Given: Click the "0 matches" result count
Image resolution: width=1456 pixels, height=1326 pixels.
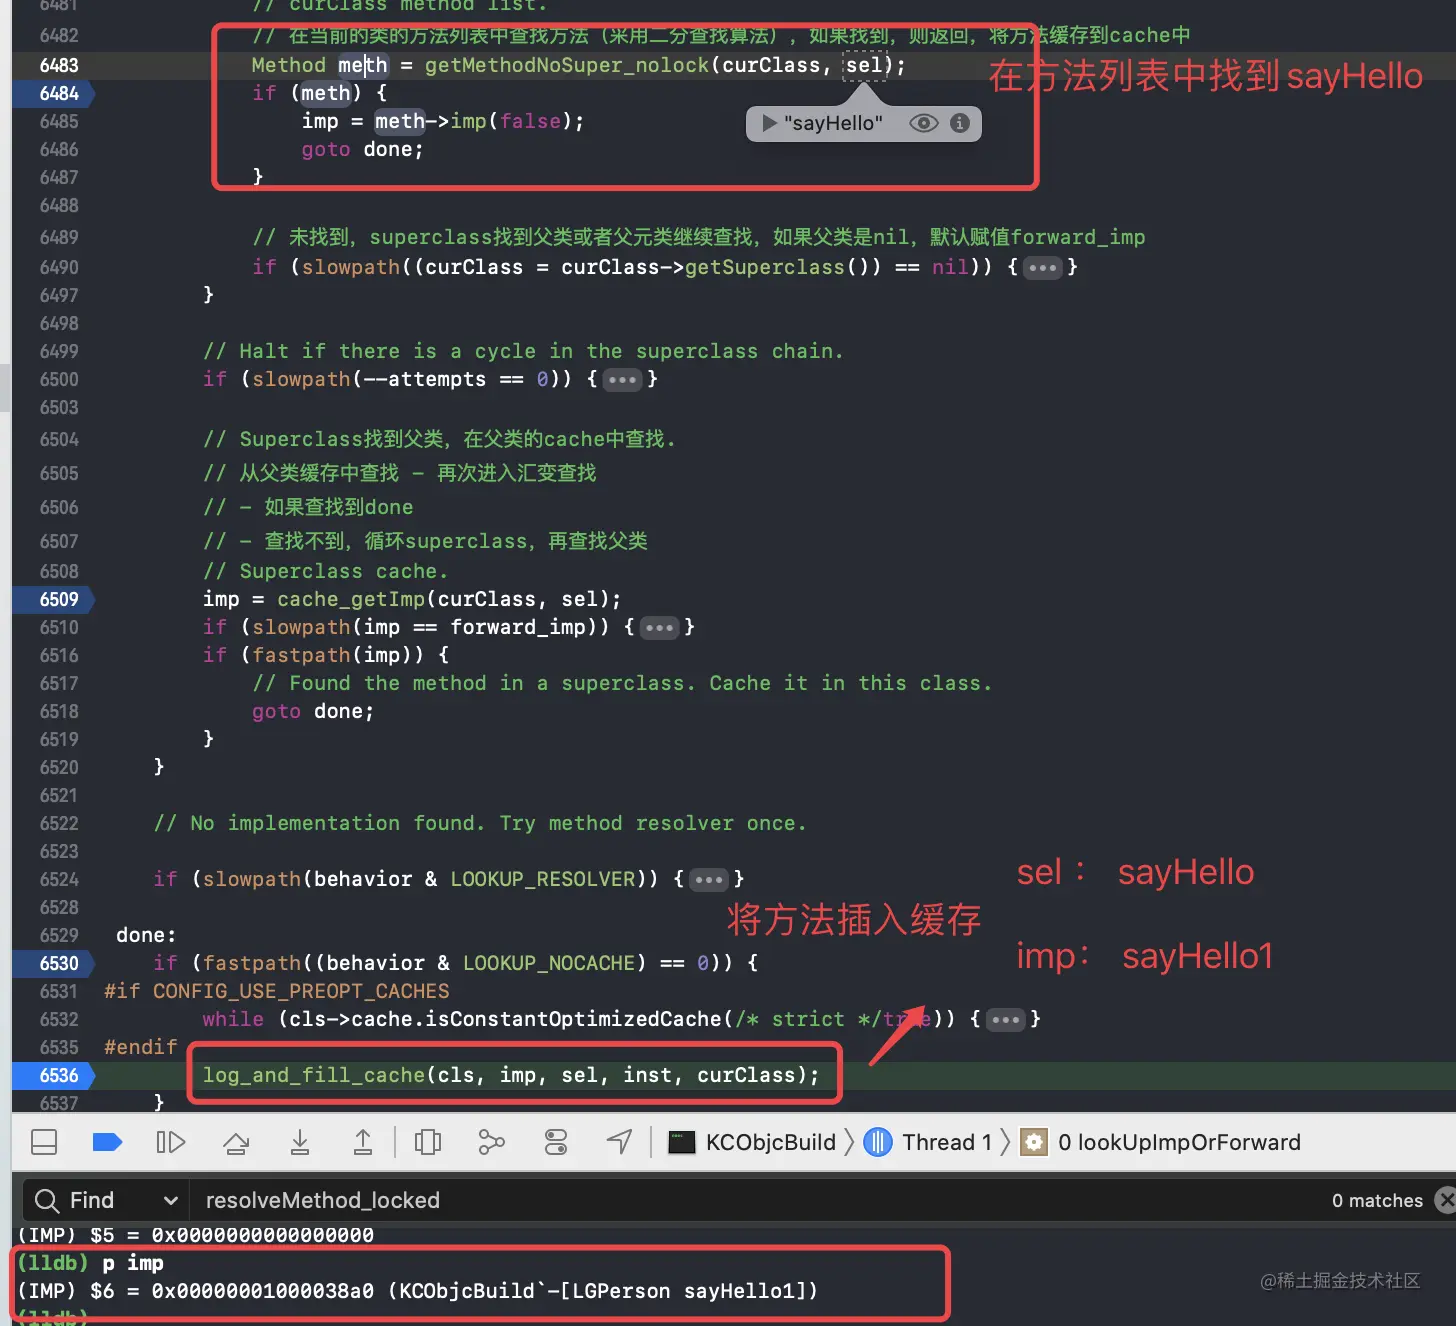Looking at the screenshot, I should pos(1377,1200).
